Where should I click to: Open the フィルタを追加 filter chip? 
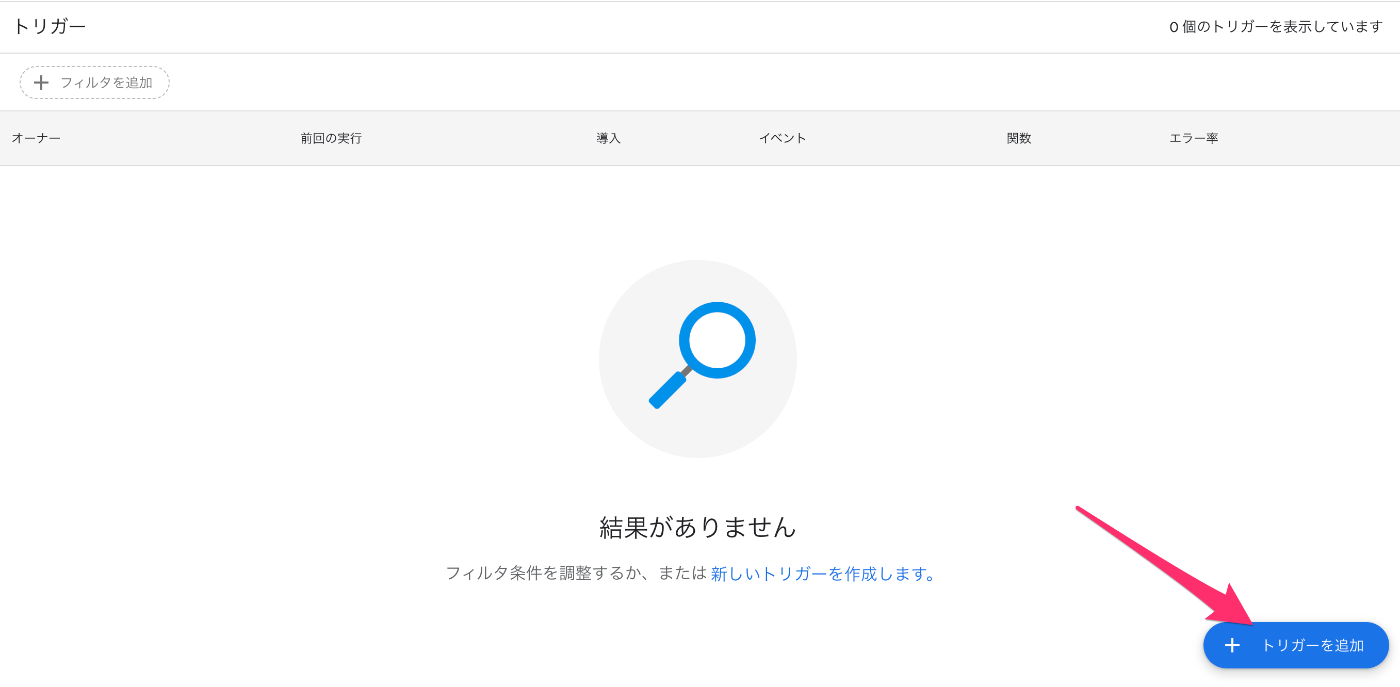pyautogui.click(x=95, y=82)
